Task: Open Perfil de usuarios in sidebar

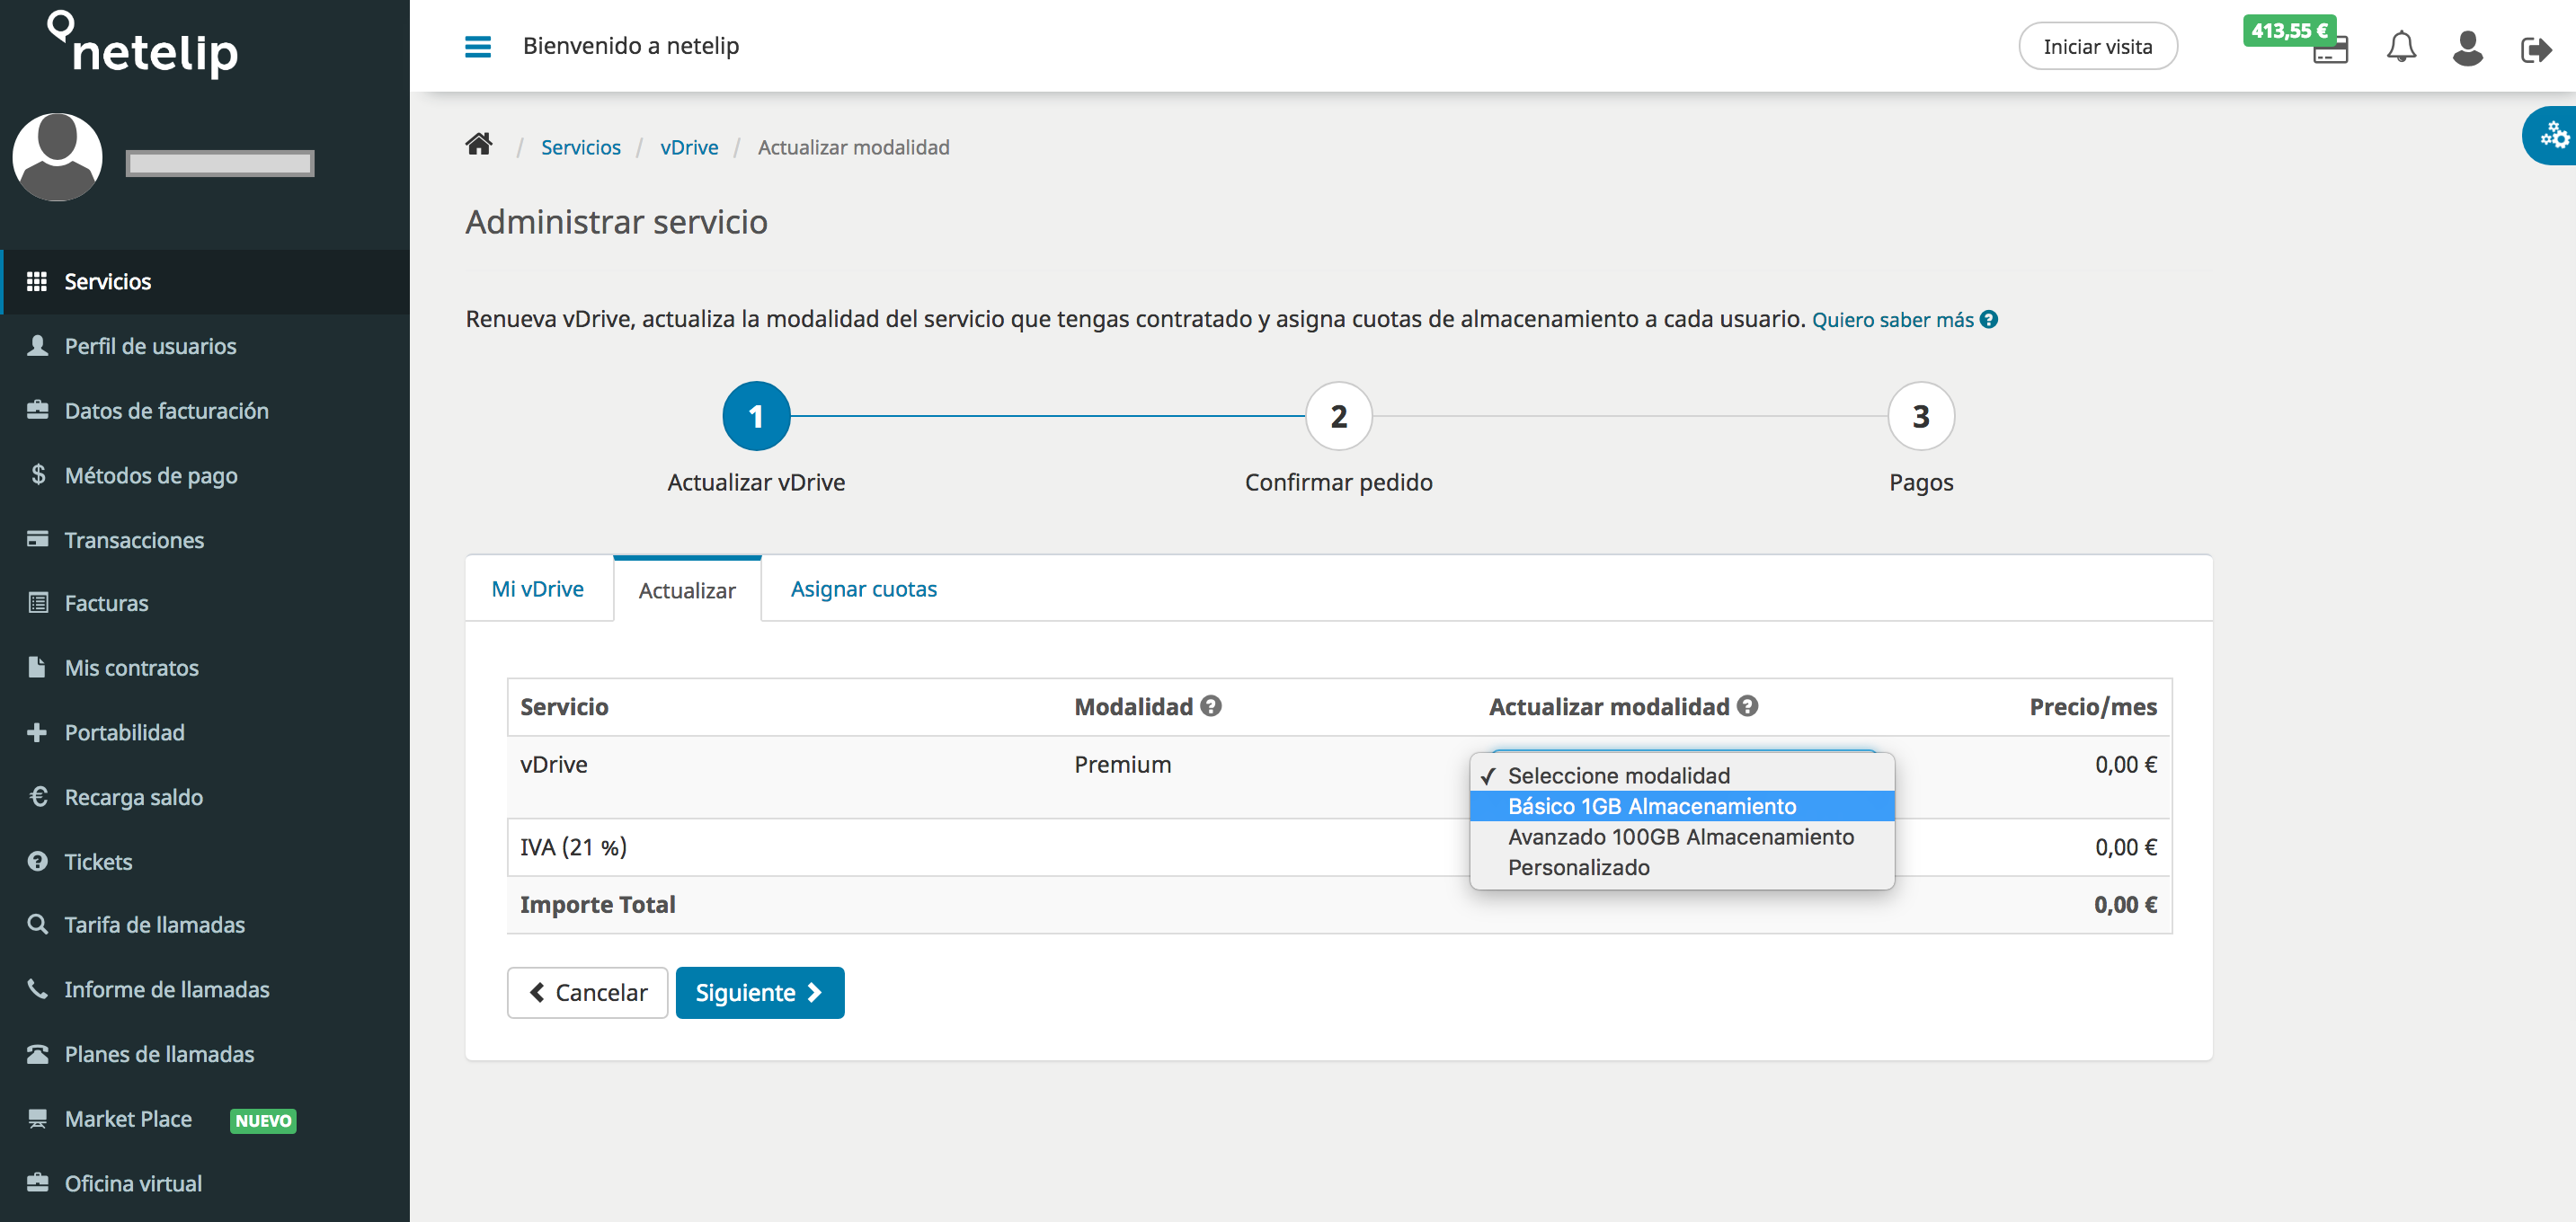Action: (x=205, y=346)
